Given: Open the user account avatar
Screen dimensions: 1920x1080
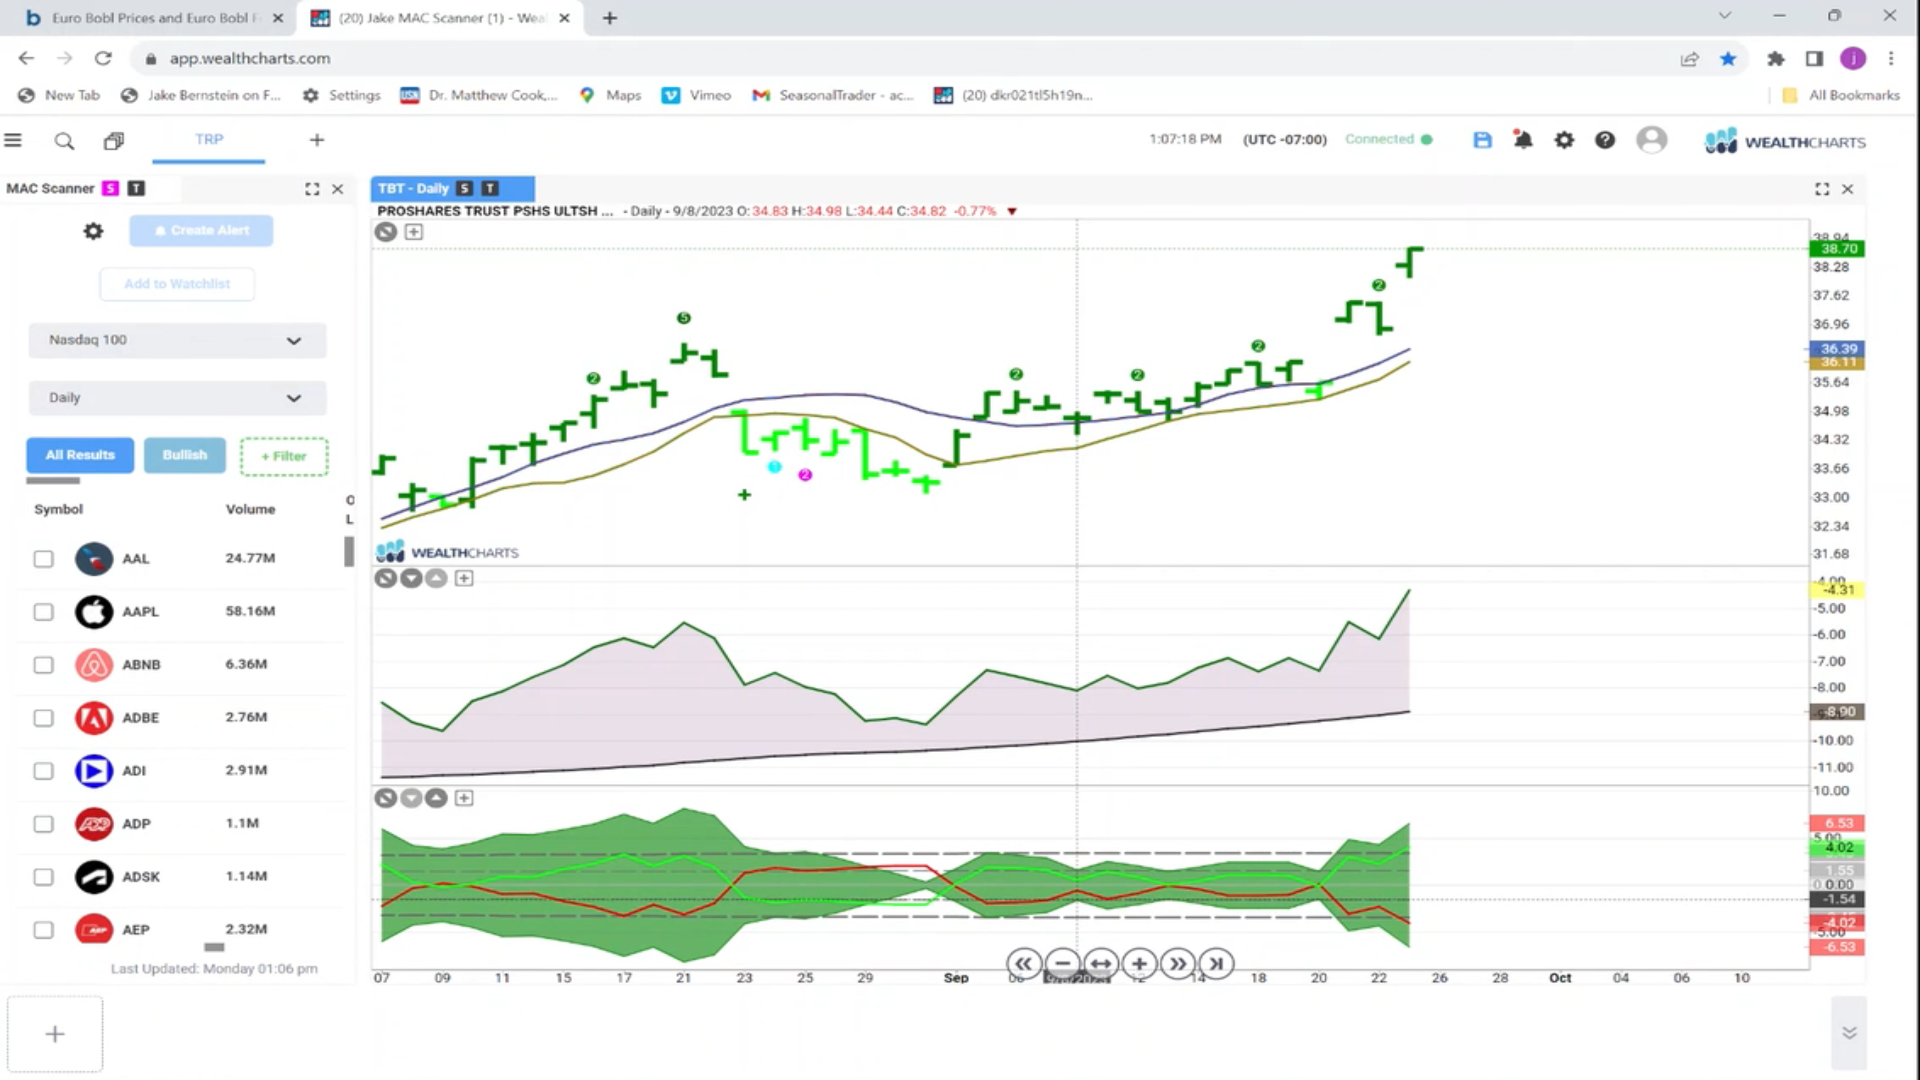Looking at the screenshot, I should (1651, 140).
